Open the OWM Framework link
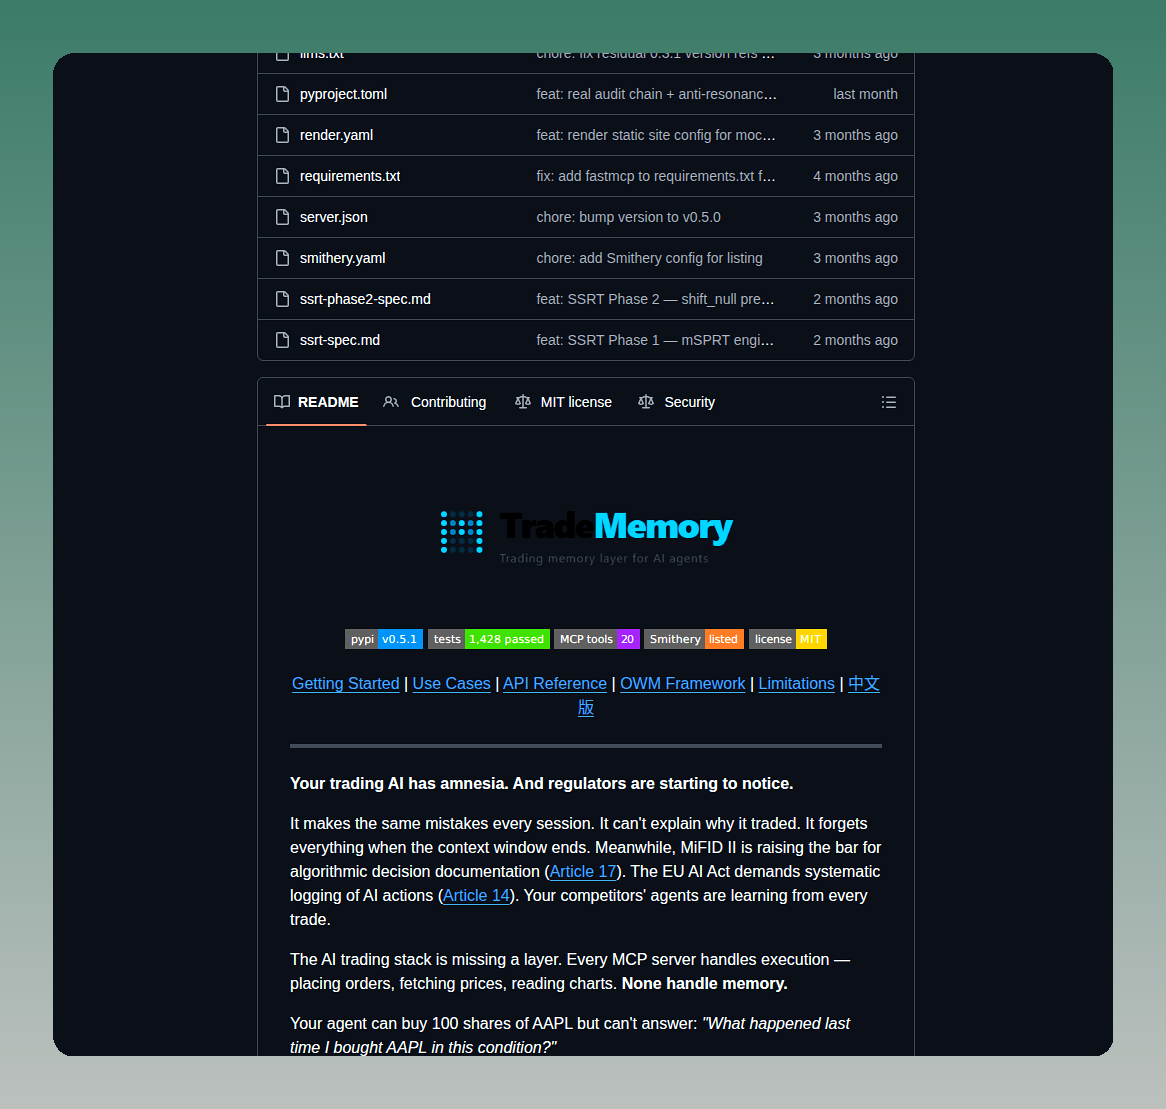Screen dimensions: 1166x1109 coord(683,684)
